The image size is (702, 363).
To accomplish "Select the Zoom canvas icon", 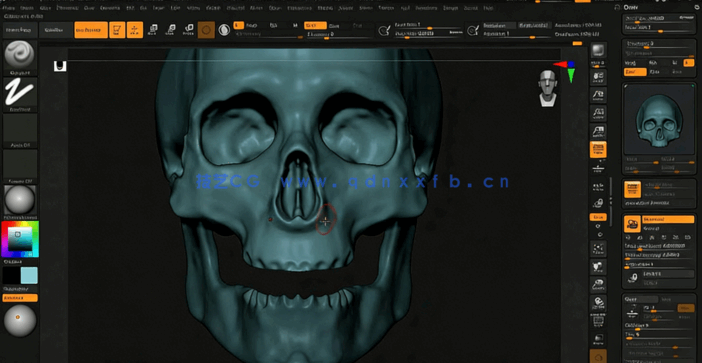I will tap(598, 95).
